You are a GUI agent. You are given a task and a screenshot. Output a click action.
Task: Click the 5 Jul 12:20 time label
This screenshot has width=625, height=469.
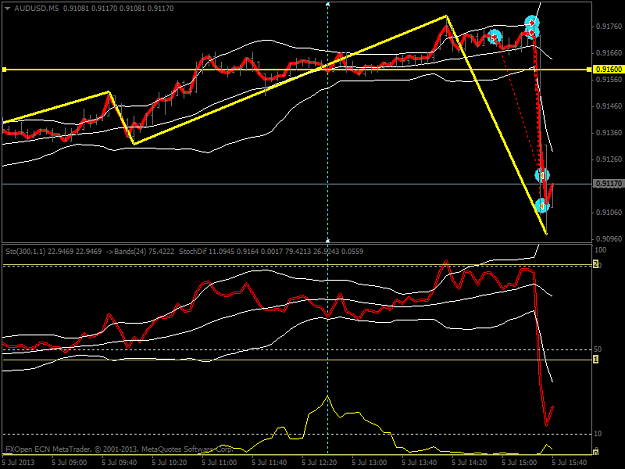click(319, 462)
